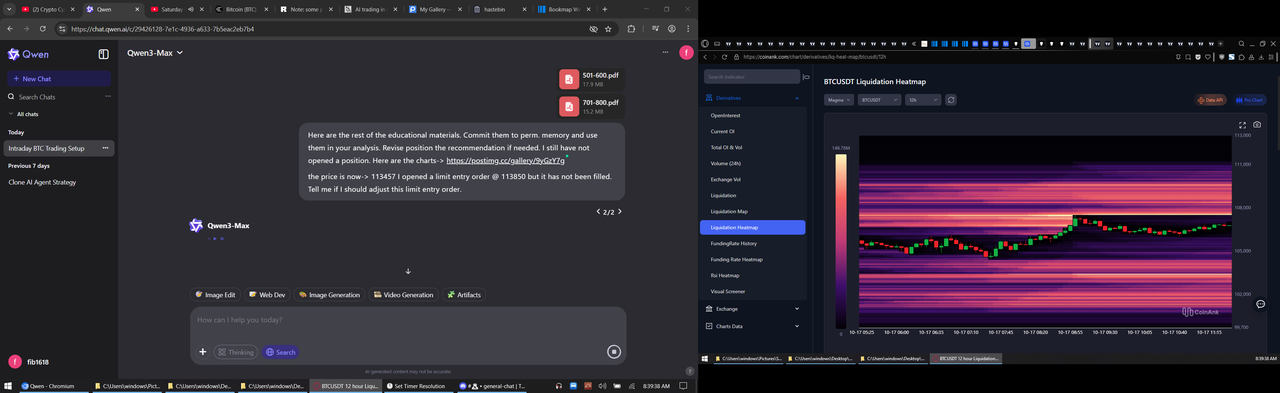Open the 501-600.pdf attachment

pyautogui.click(x=591, y=79)
